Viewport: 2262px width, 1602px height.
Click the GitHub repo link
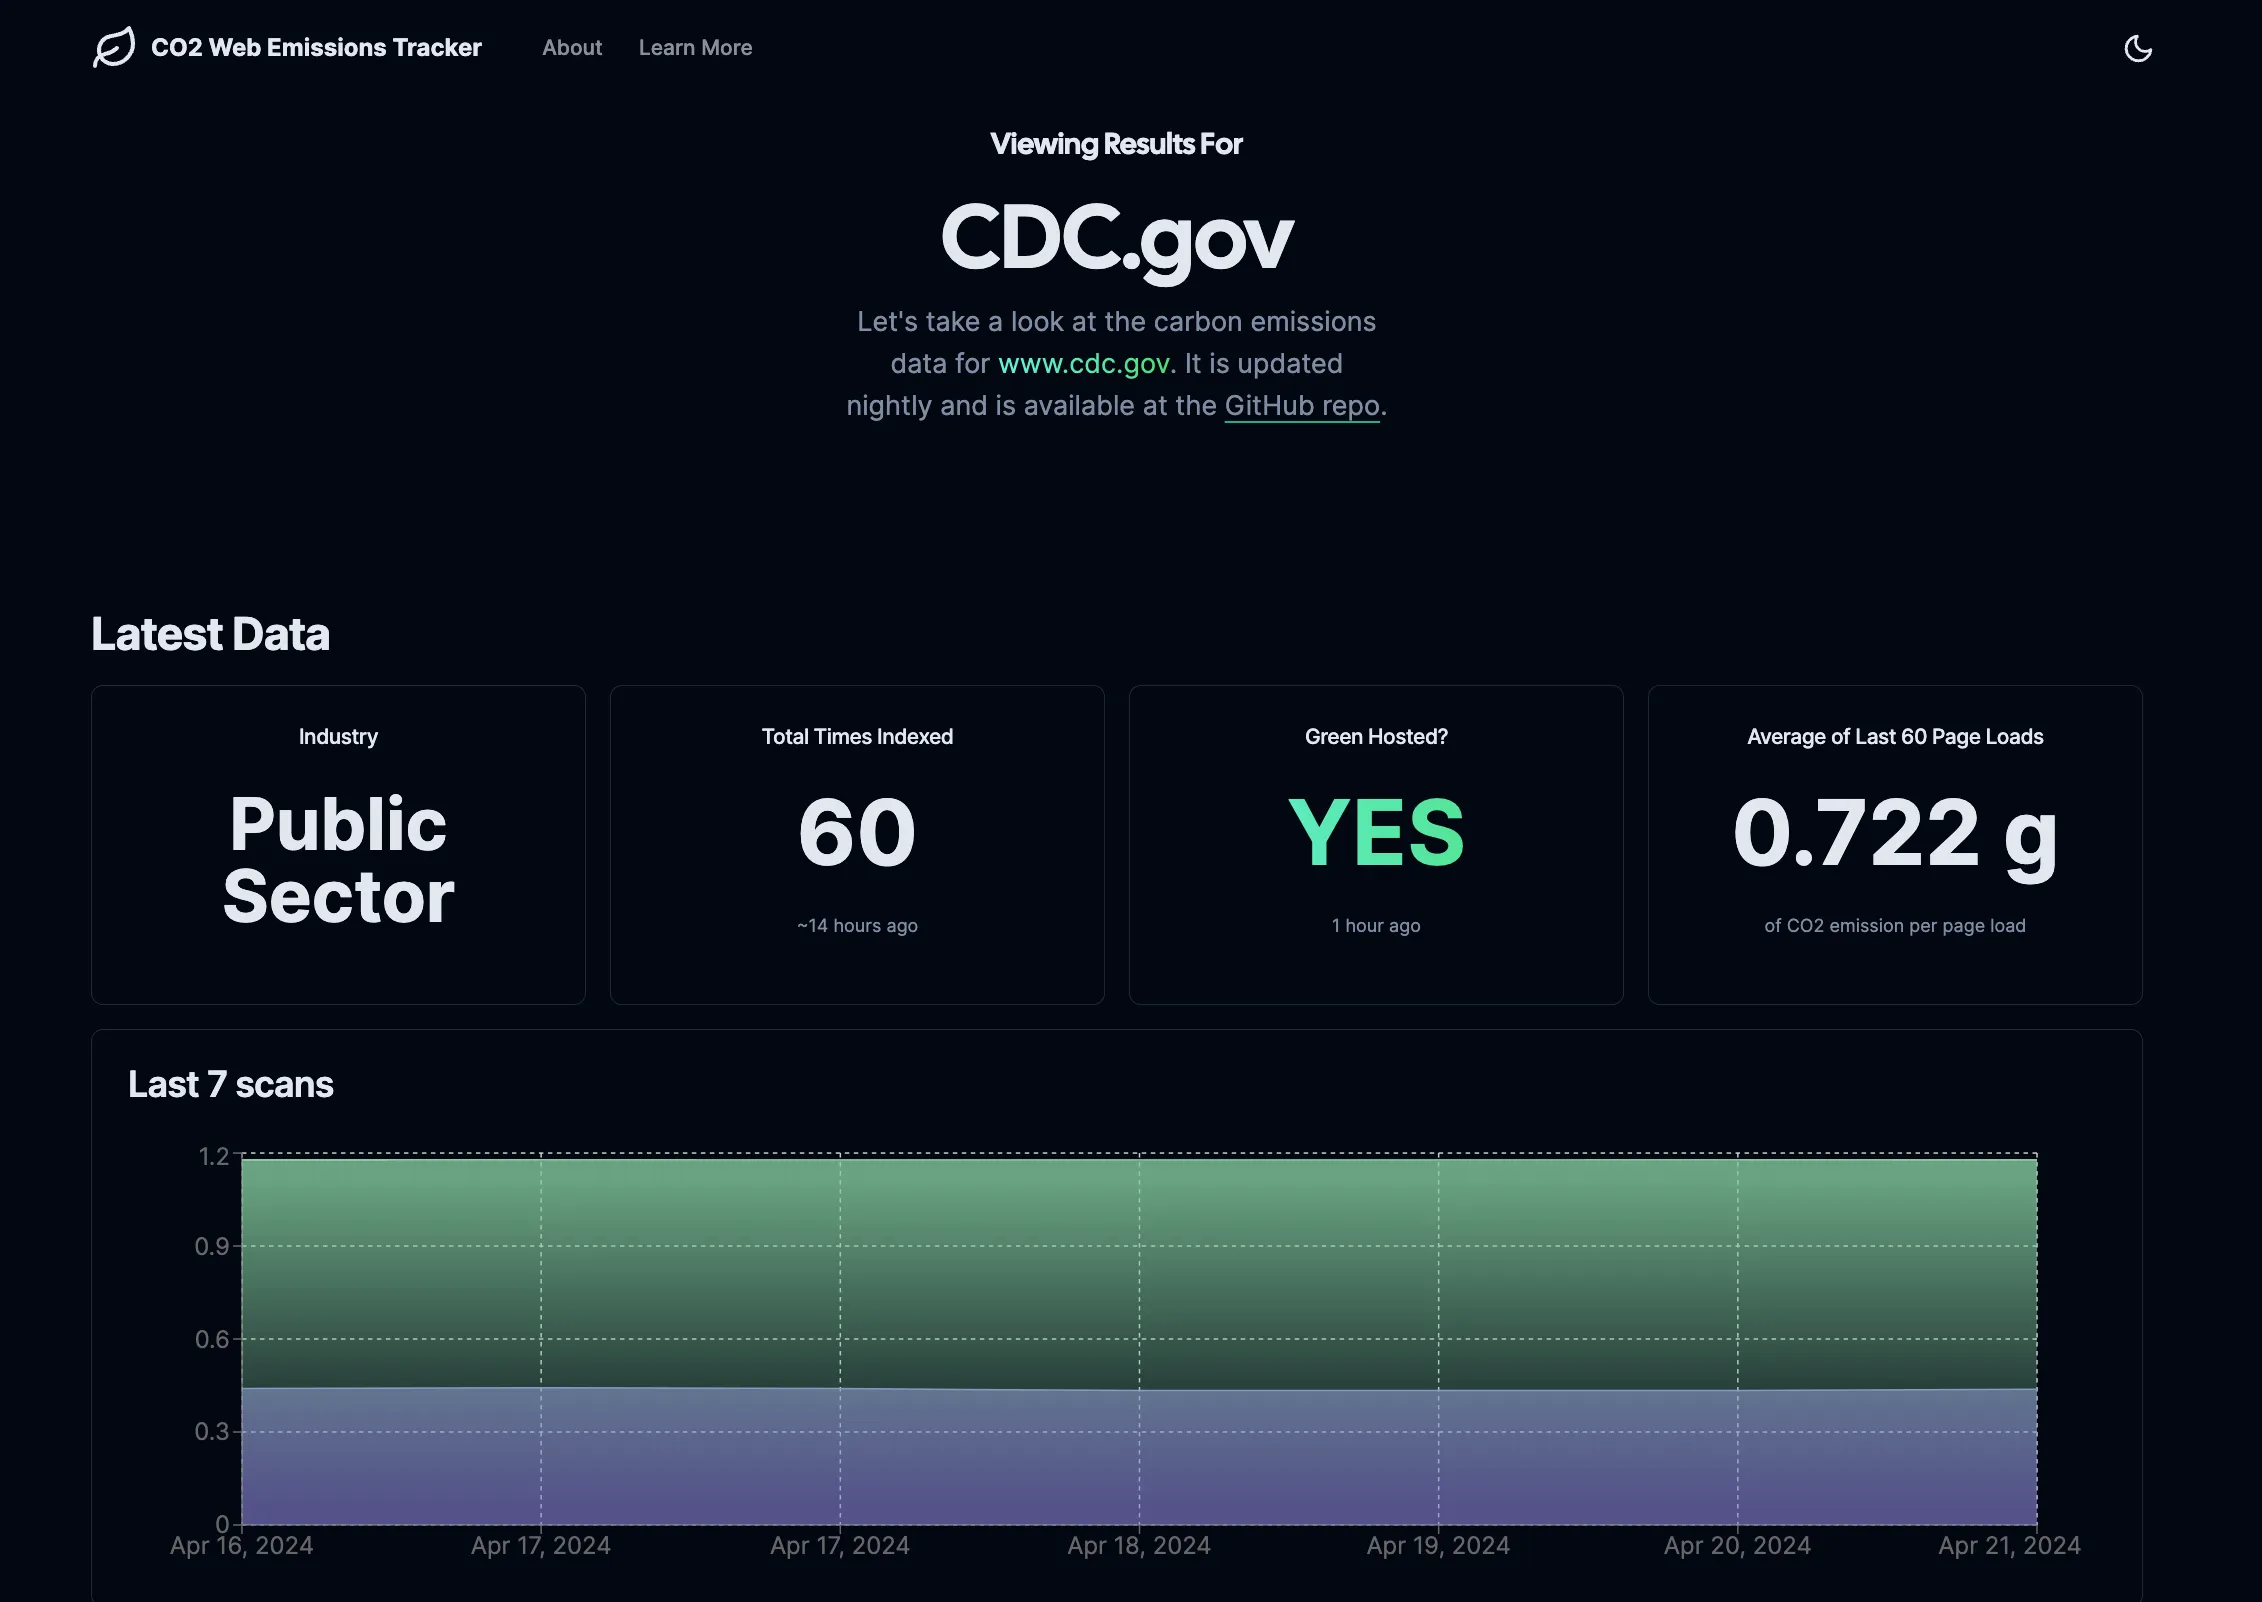1302,406
